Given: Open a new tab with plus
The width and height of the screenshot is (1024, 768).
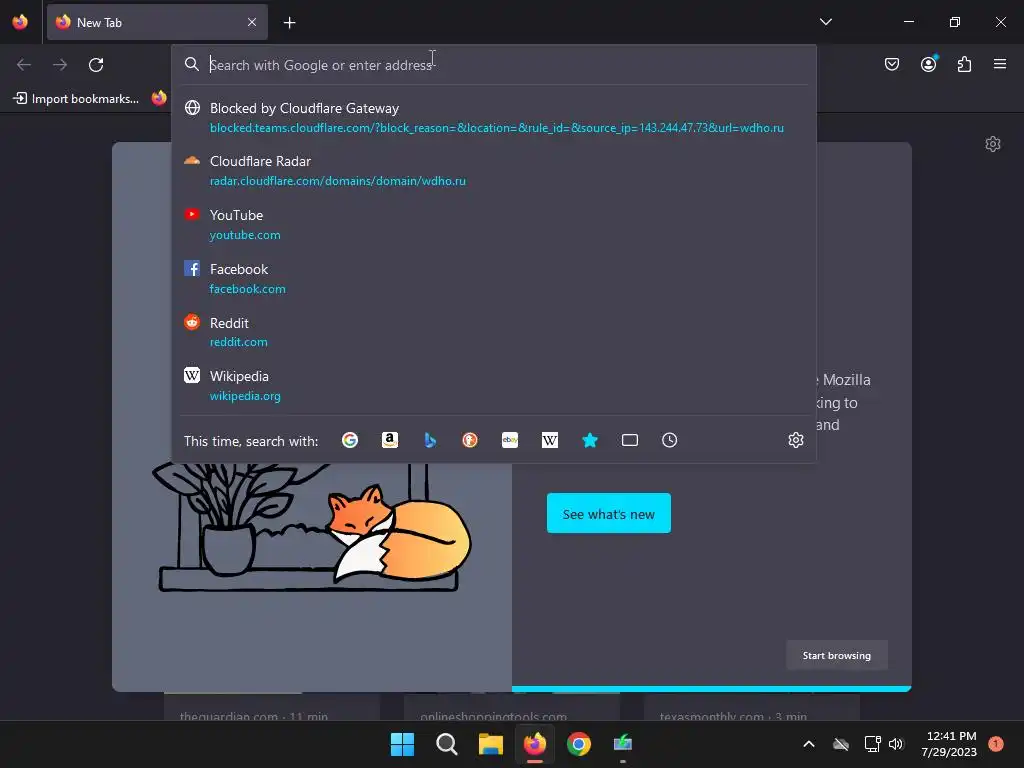Looking at the screenshot, I should tap(289, 23).
